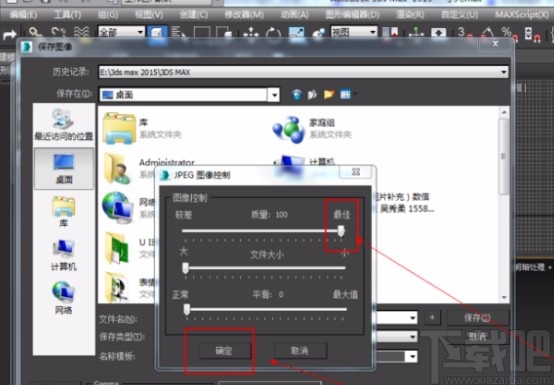554x385 pixels.
Task: Select the 库 system folder in file list
Action: point(142,128)
